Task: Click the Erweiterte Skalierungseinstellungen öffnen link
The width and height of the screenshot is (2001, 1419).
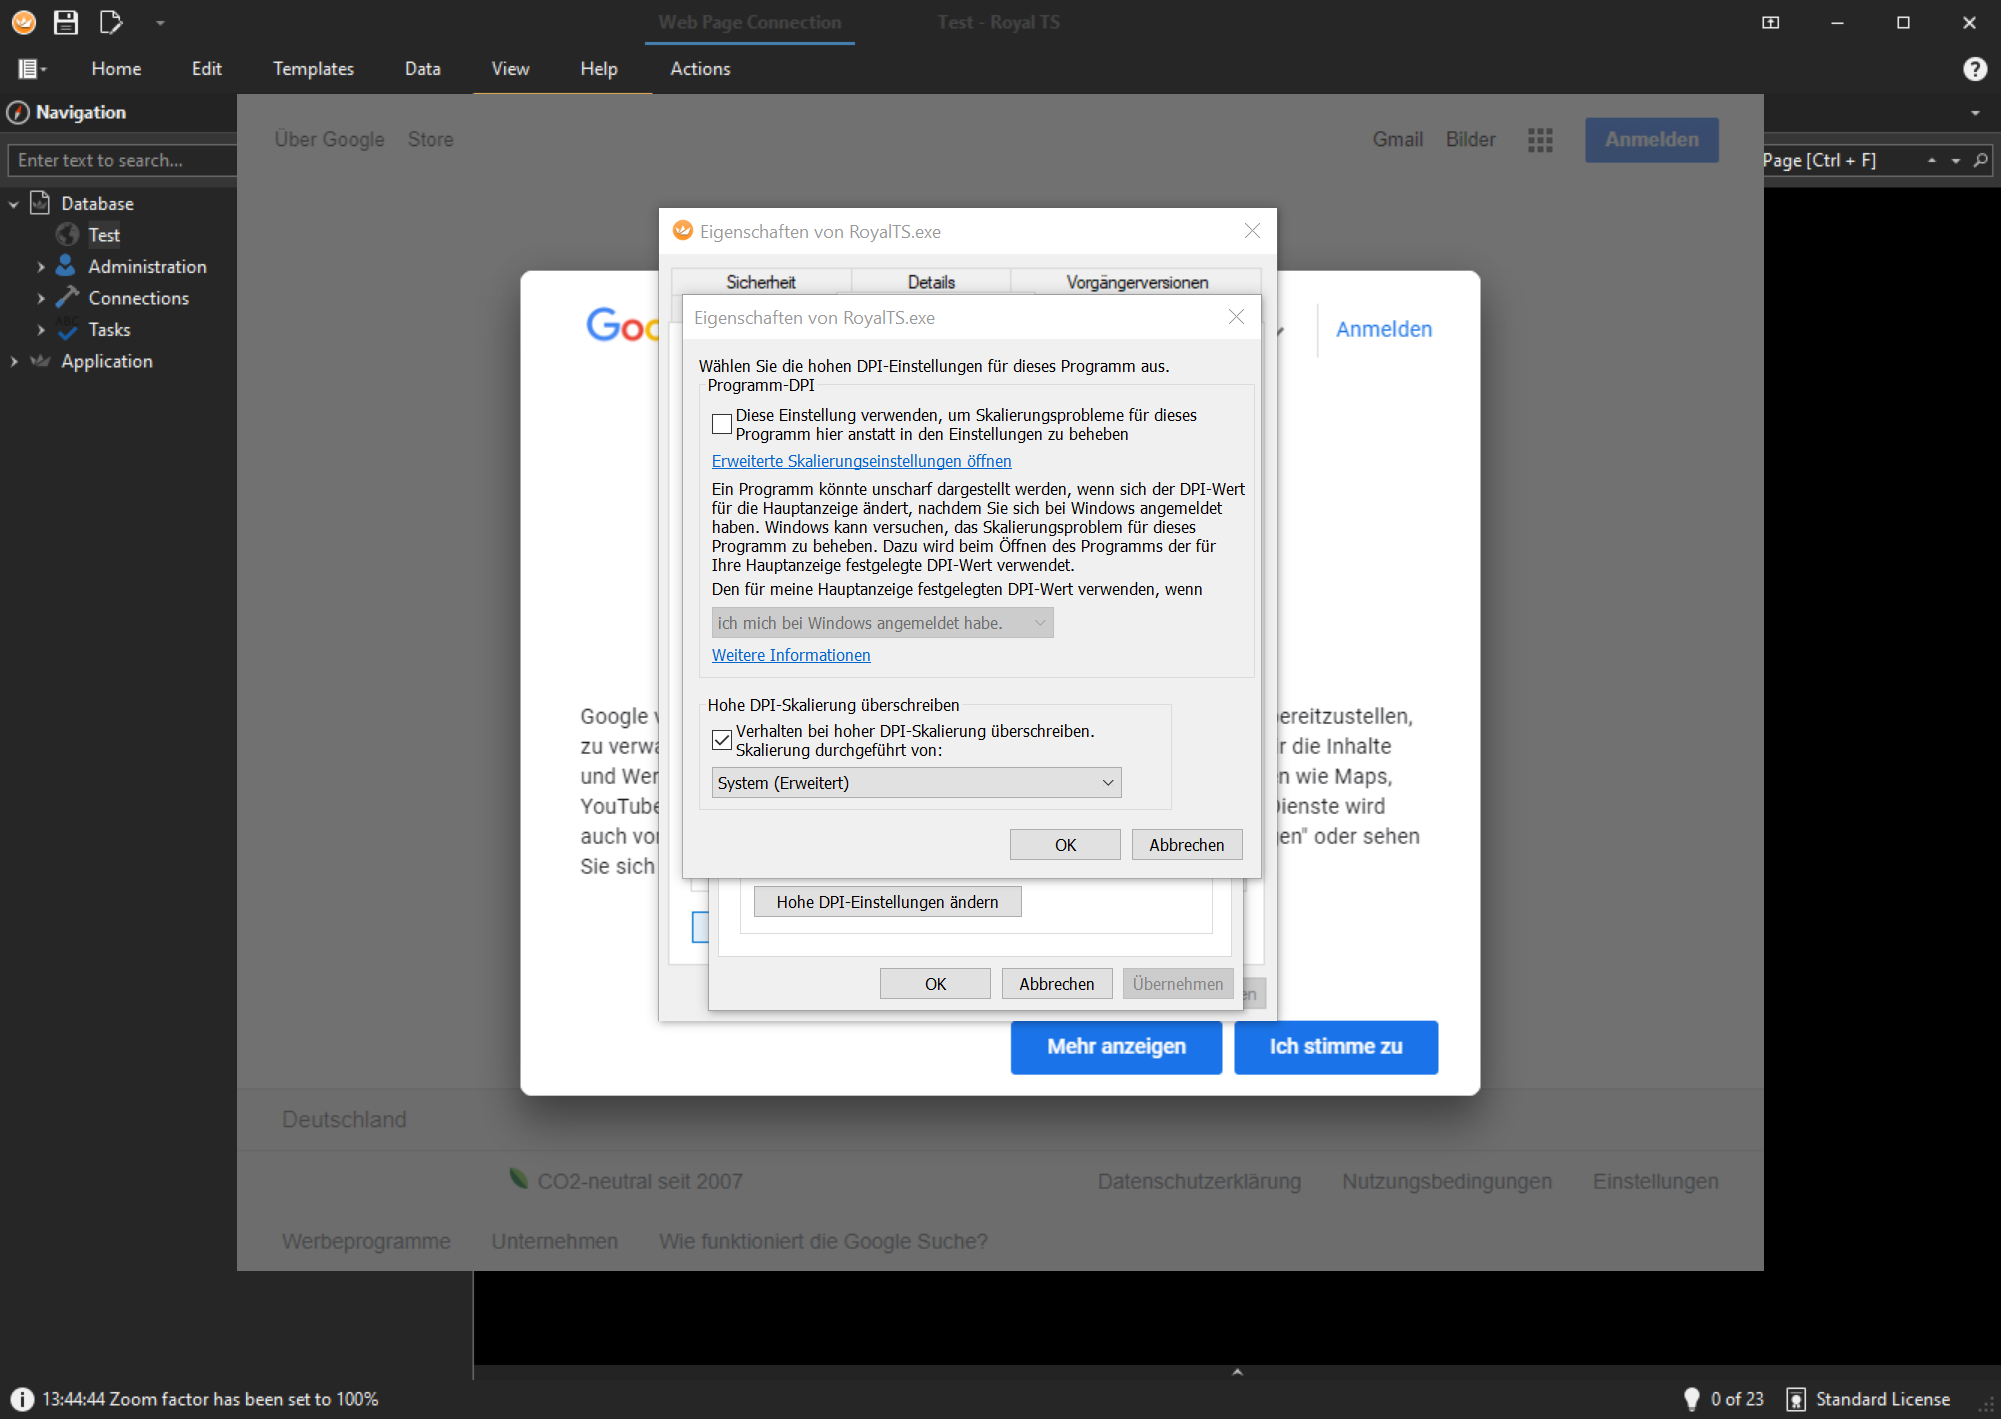Action: tap(861, 461)
